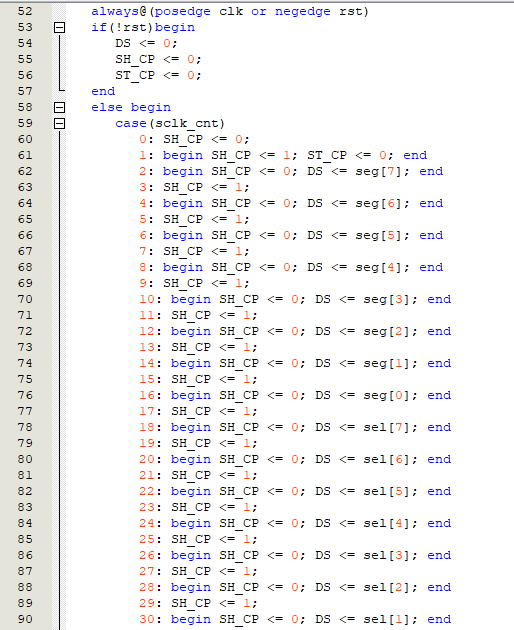The width and height of the screenshot is (514, 630).
Task: Click the 'end' keyword on line 57
Action: pyautogui.click(x=103, y=91)
